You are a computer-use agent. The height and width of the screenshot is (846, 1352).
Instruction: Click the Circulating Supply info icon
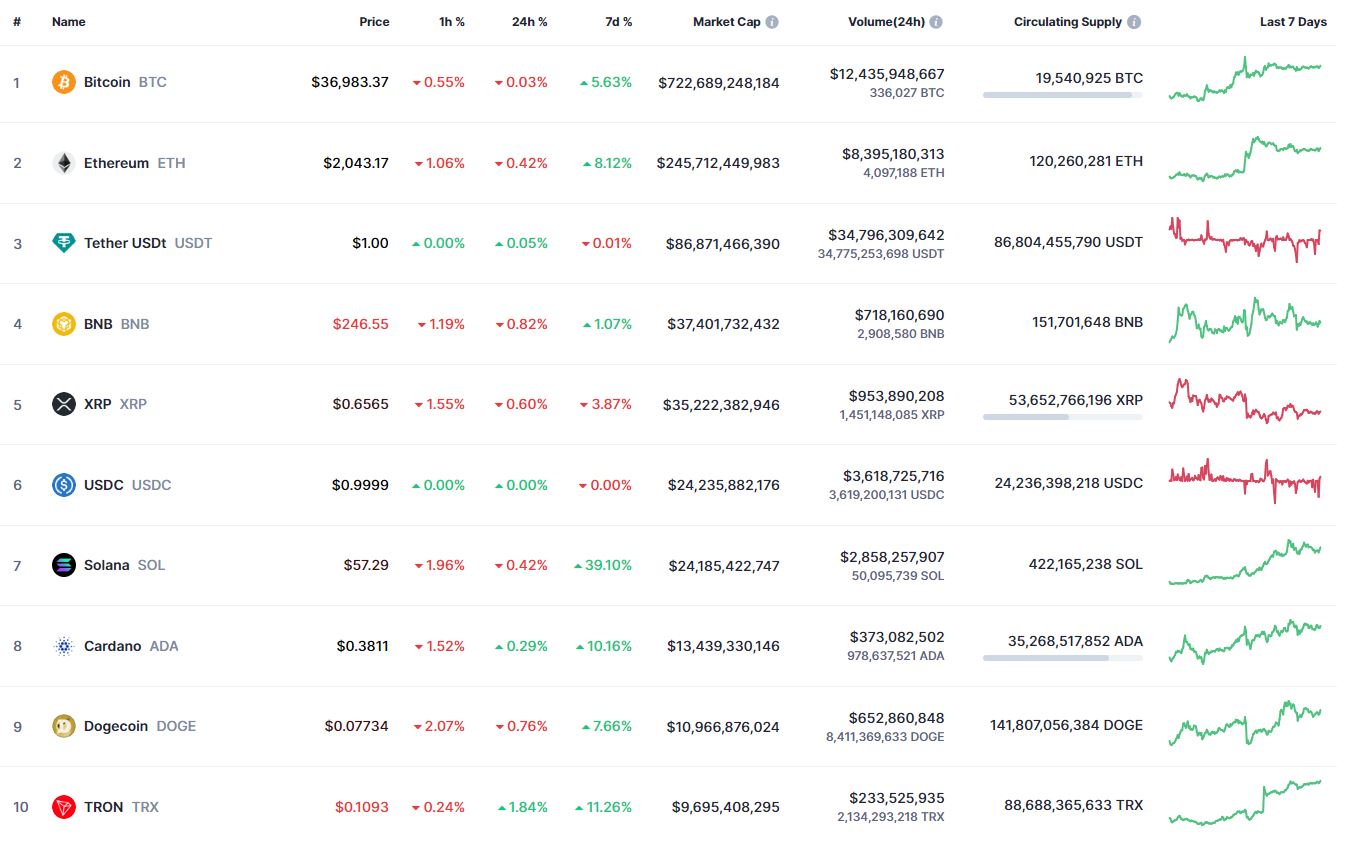(x=1134, y=22)
